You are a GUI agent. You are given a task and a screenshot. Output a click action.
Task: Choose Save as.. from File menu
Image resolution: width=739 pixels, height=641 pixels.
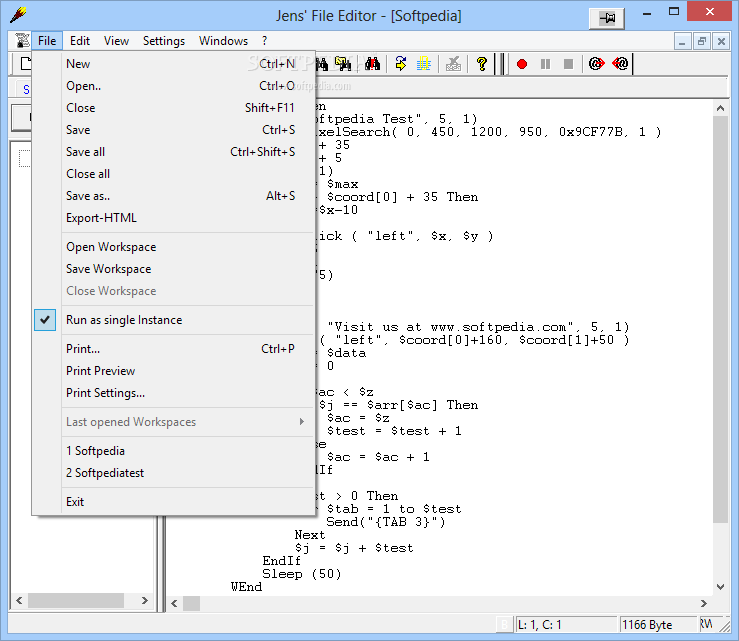(173, 196)
